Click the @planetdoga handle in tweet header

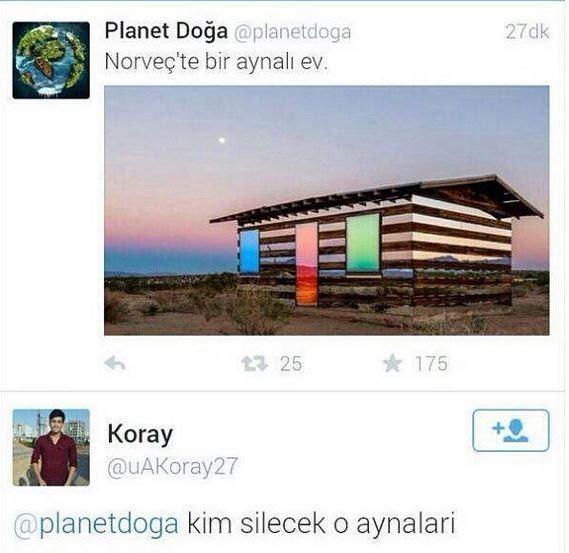point(292,33)
